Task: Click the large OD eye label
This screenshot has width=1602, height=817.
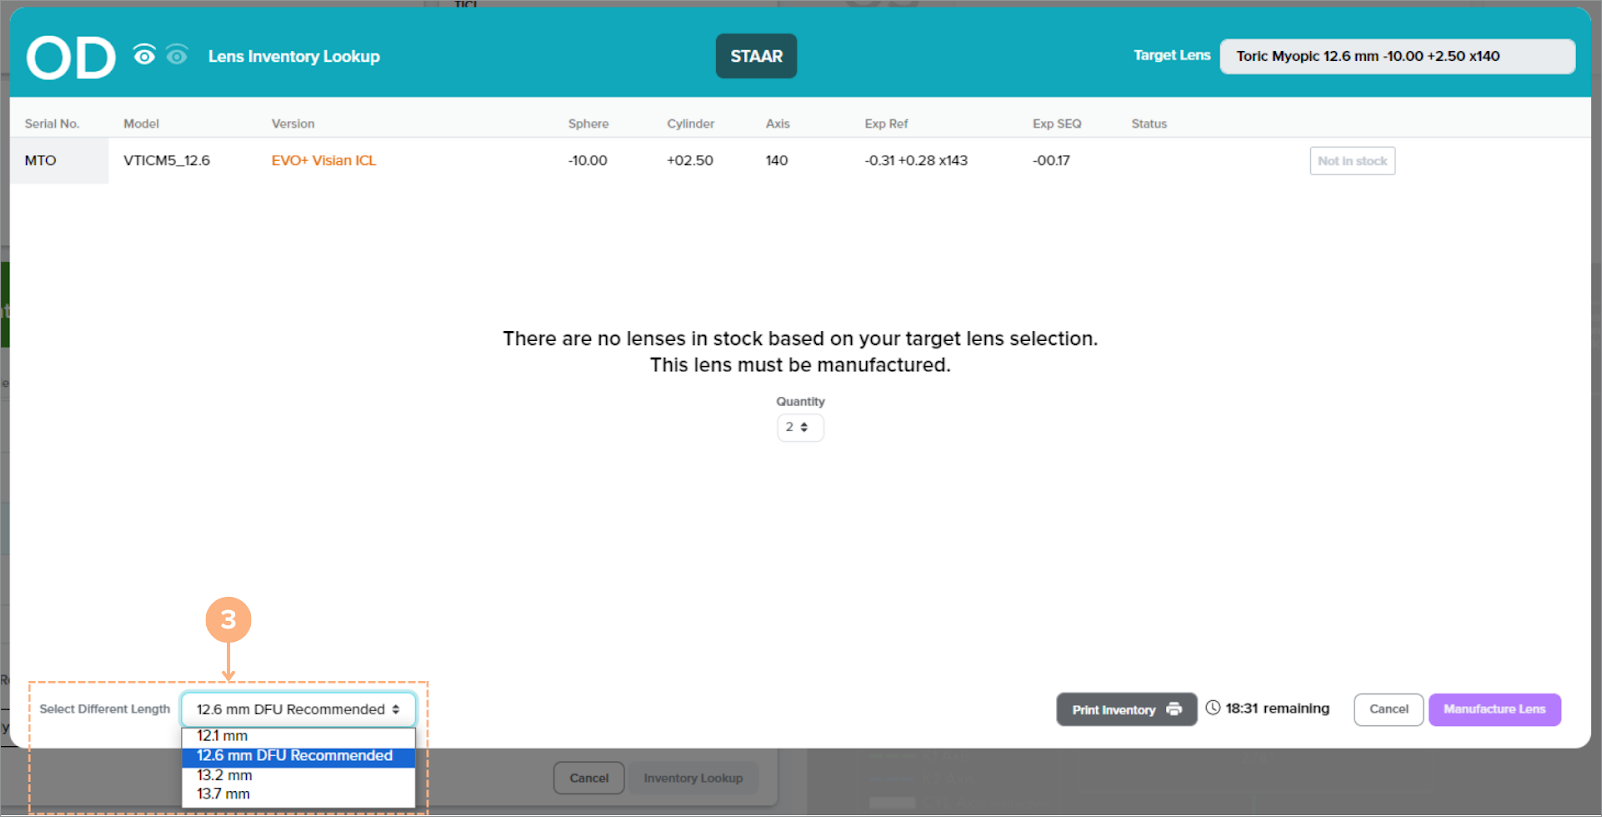Action: (71, 58)
